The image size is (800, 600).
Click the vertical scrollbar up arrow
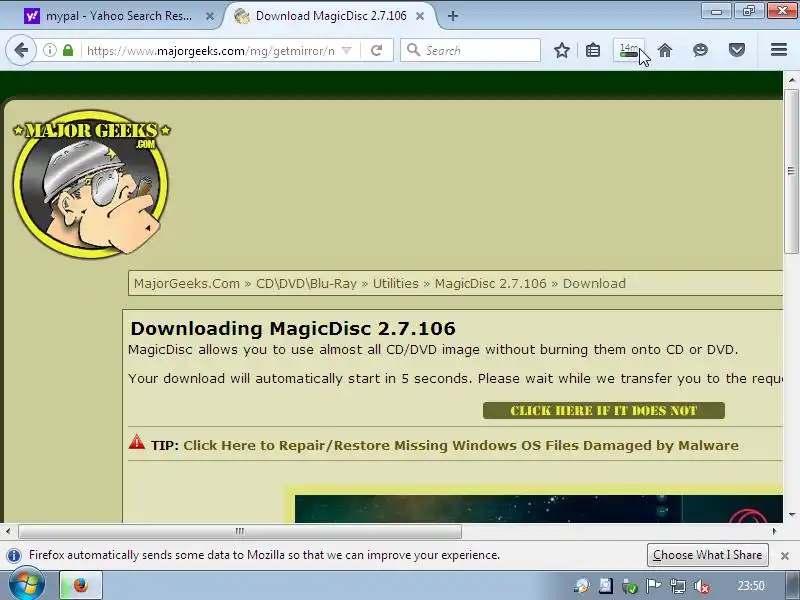point(791,80)
